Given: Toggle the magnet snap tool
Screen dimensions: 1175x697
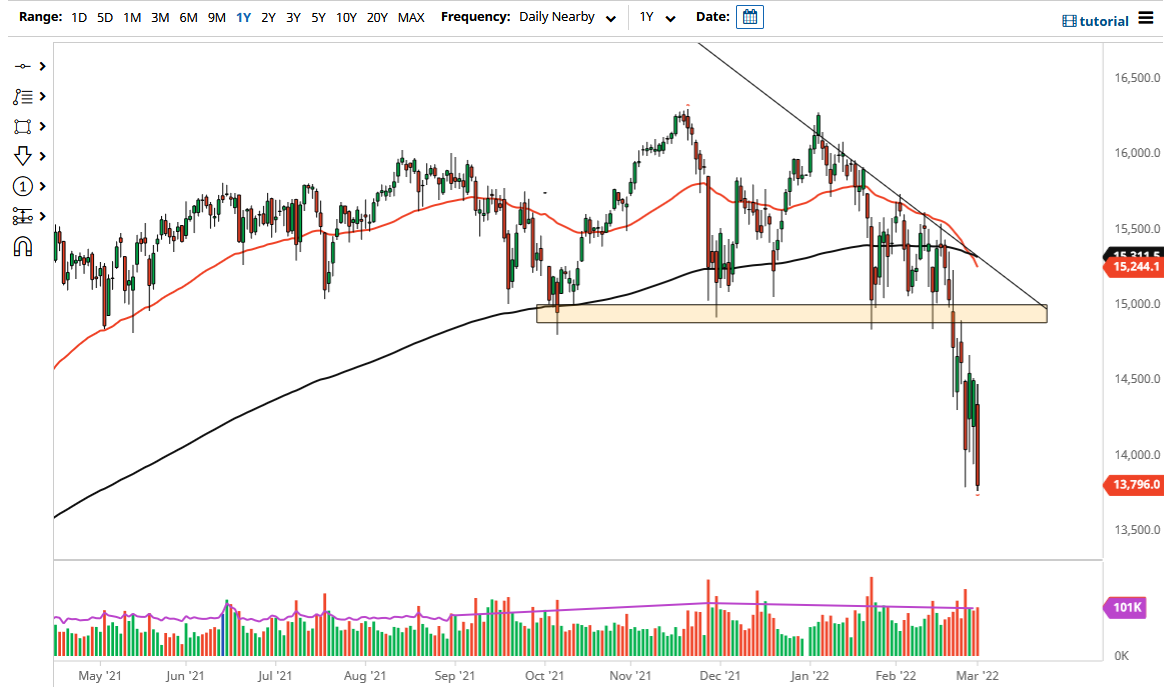Looking at the screenshot, I should pyautogui.click(x=22, y=246).
